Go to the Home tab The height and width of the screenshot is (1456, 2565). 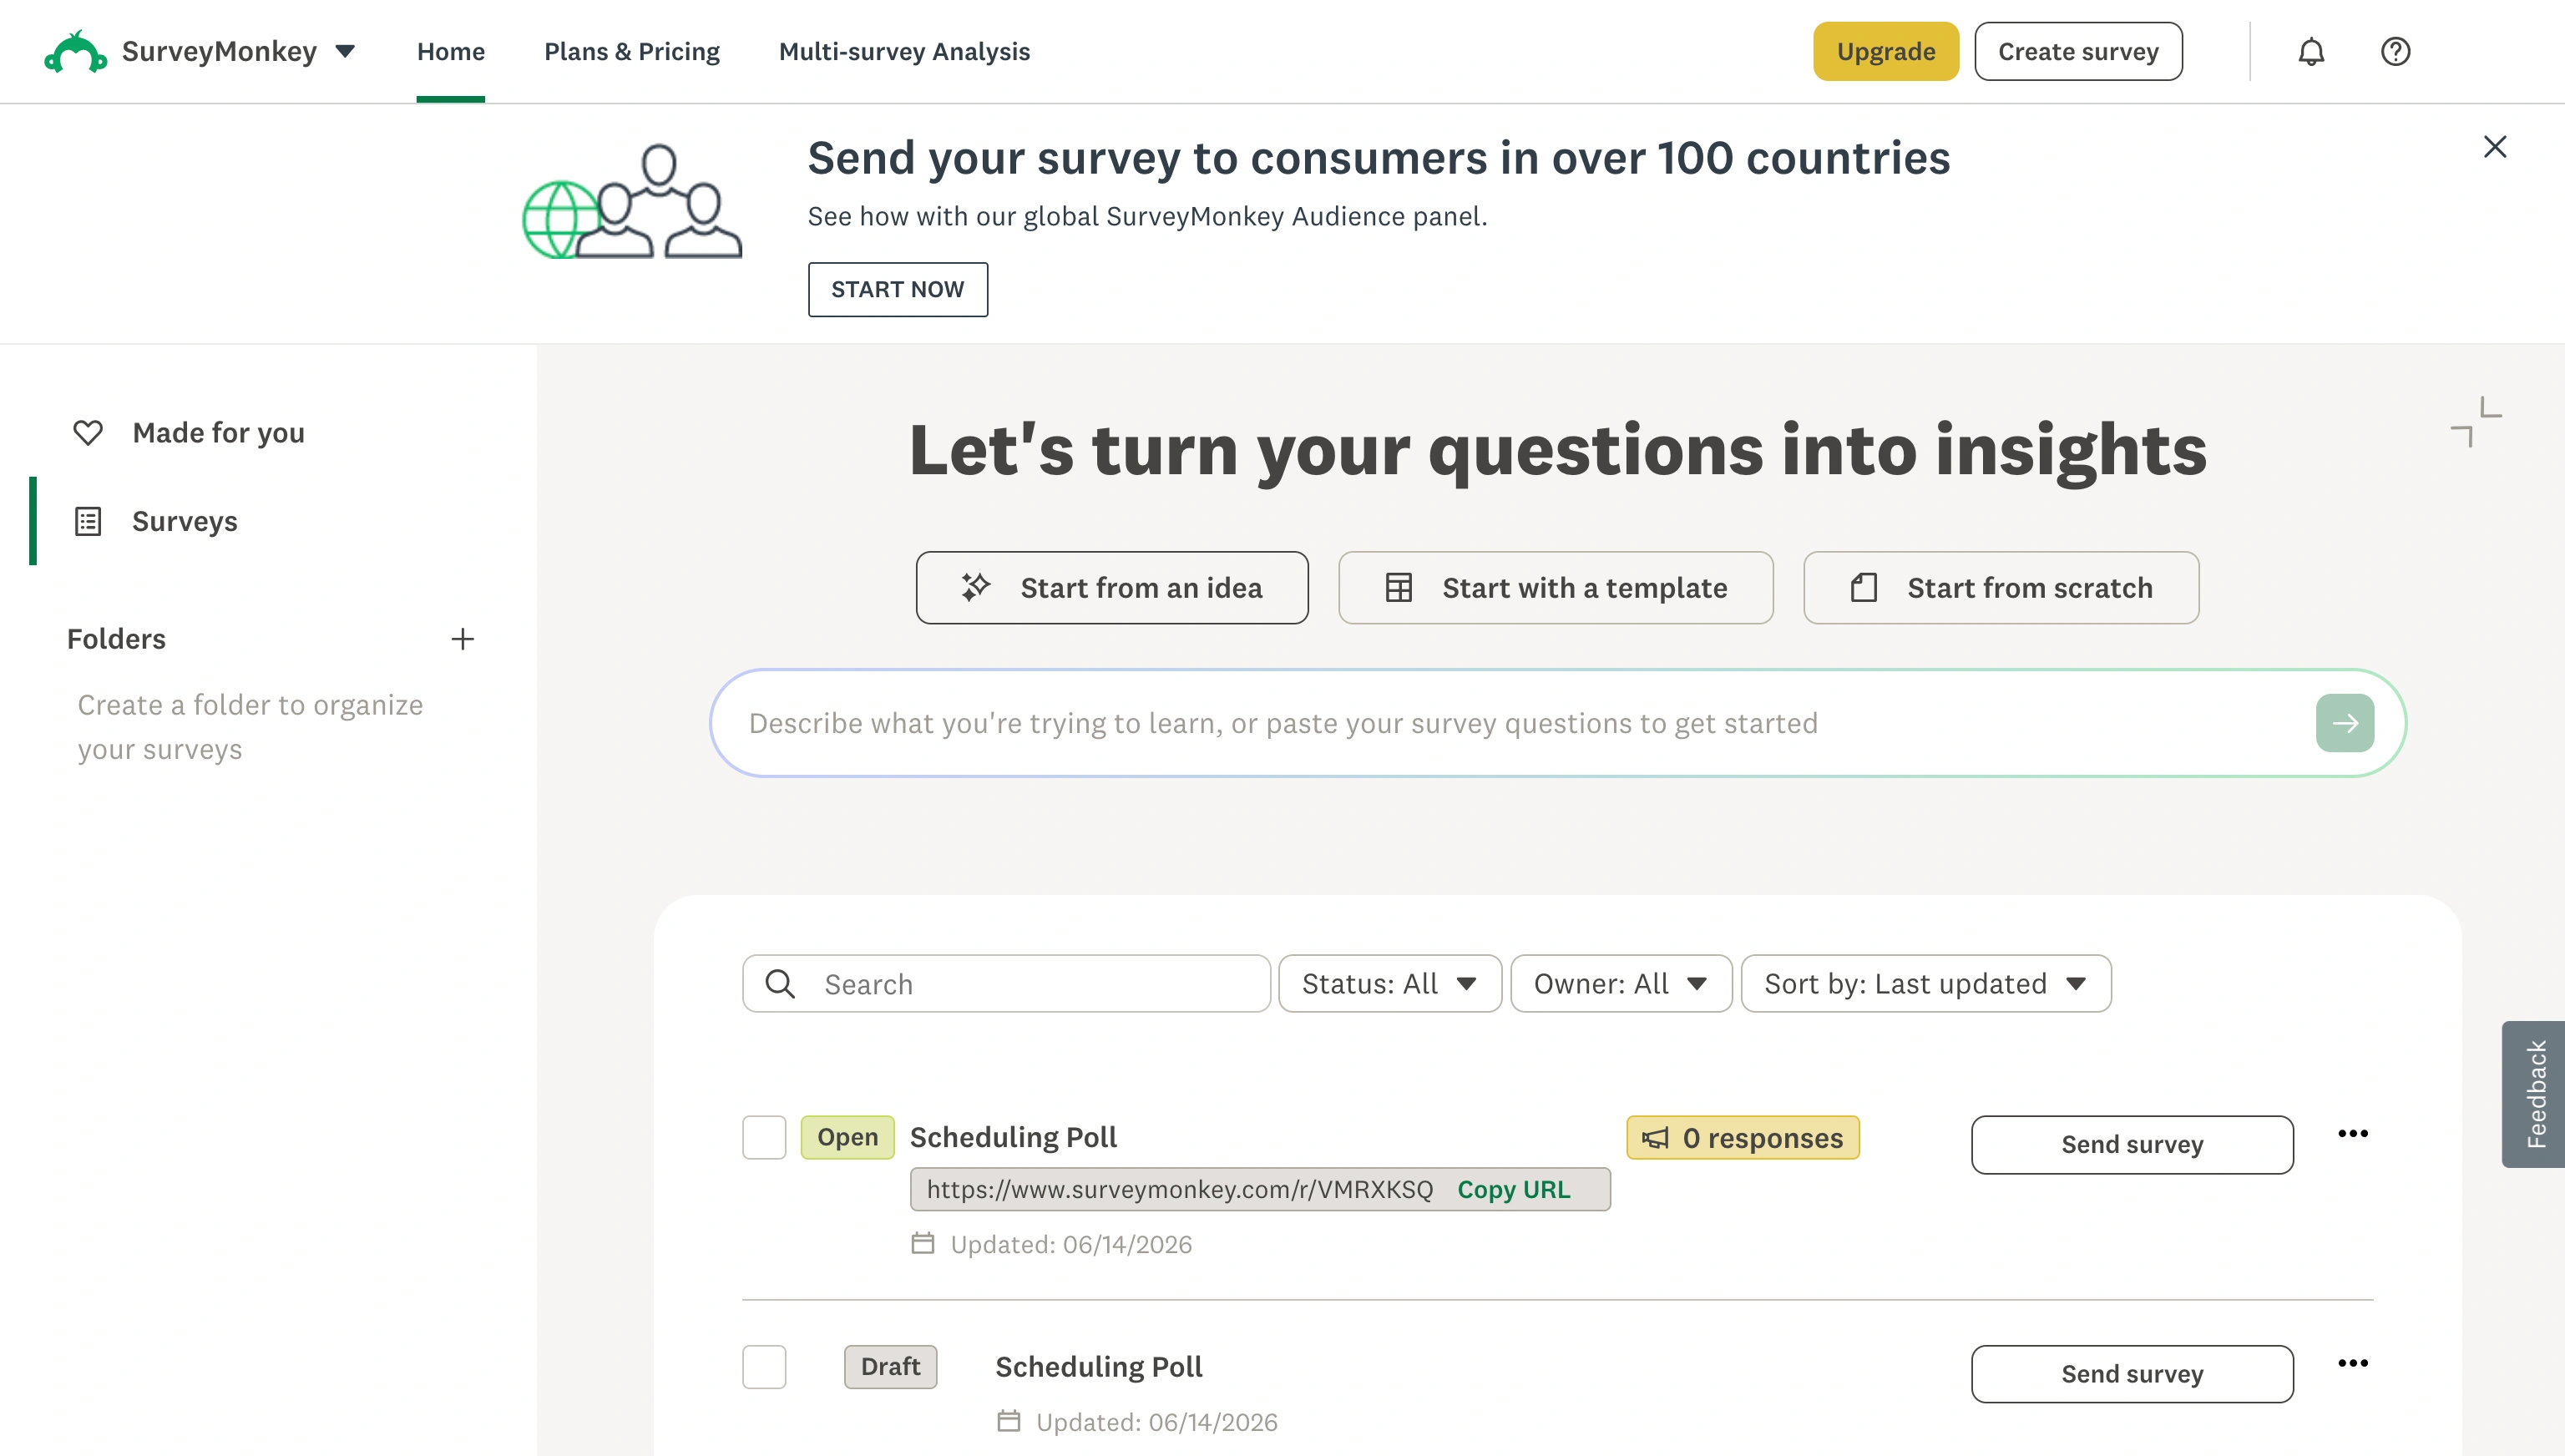451,51
